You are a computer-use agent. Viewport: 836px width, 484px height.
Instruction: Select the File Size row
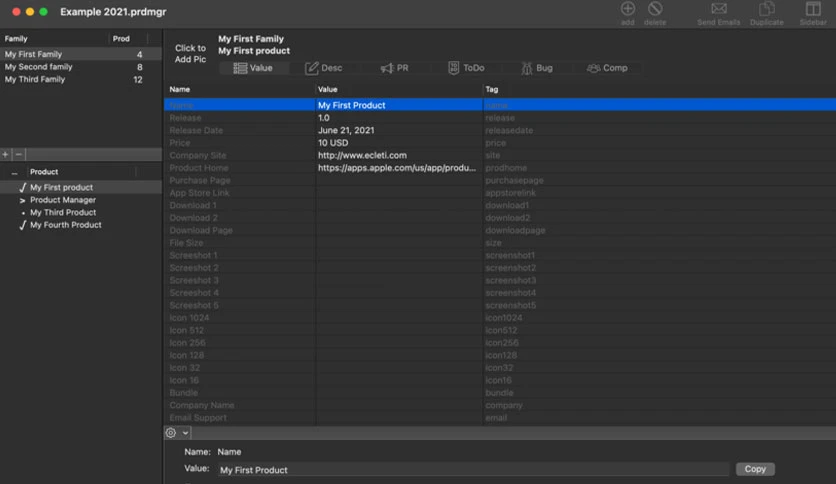click(500, 243)
